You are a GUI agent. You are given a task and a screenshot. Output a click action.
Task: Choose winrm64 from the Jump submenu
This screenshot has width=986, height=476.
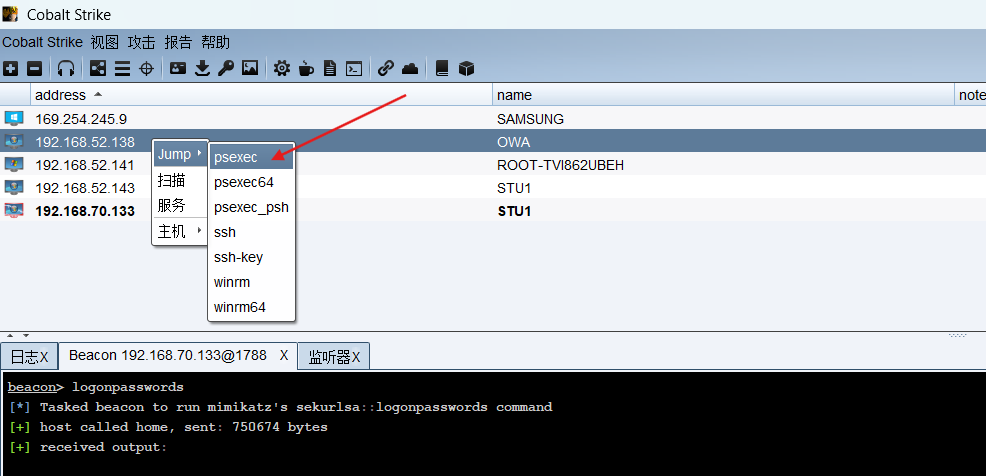pos(252,307)
